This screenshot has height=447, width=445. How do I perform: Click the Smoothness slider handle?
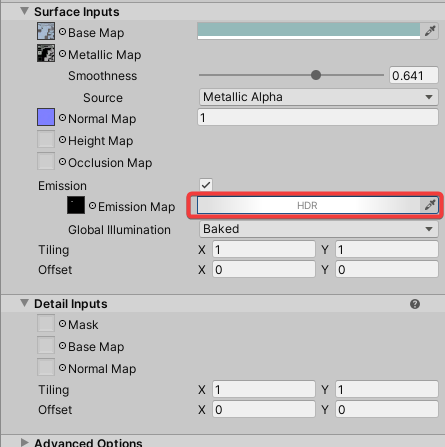[x=316, y=75]
